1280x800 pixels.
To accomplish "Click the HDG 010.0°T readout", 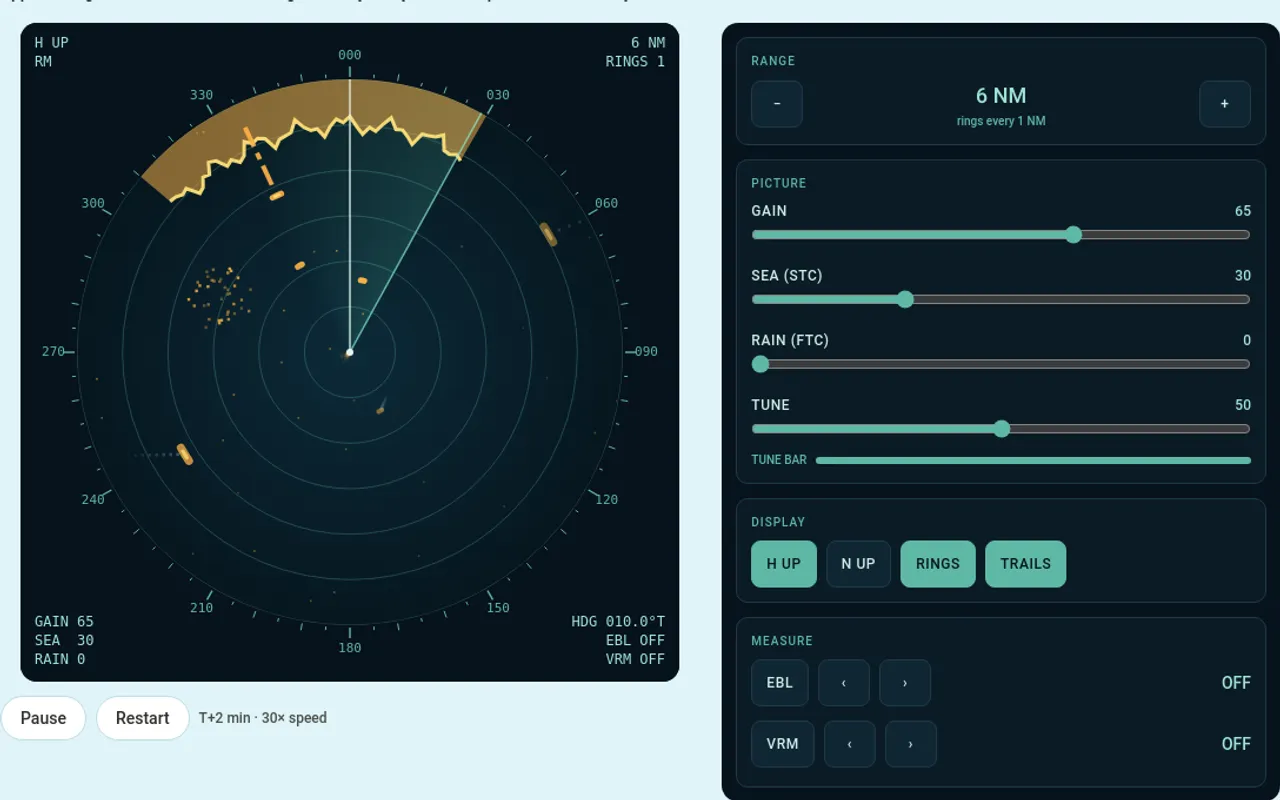I will (x=618, y=622).
